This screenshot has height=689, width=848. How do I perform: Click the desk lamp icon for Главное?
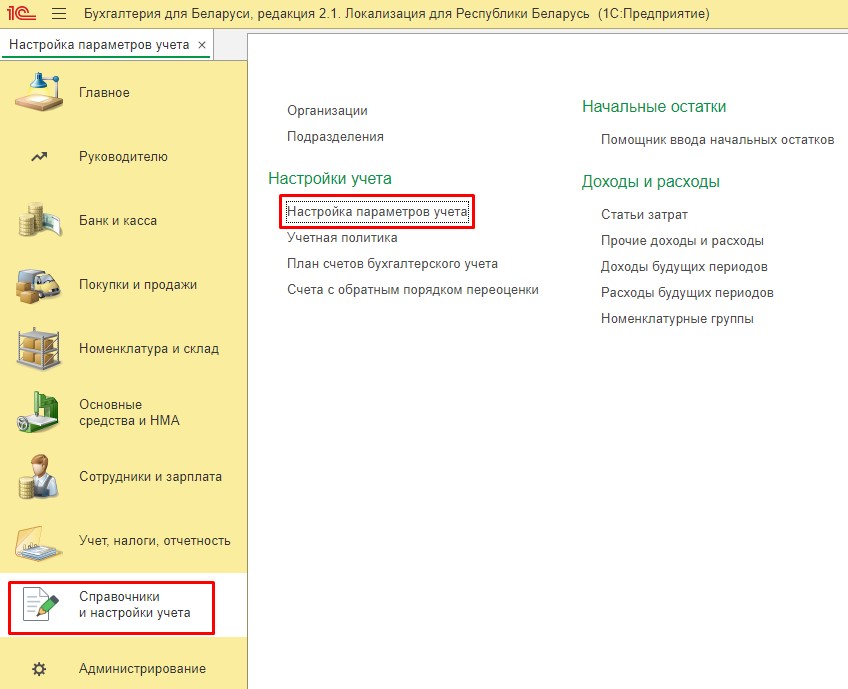point(39,92)
